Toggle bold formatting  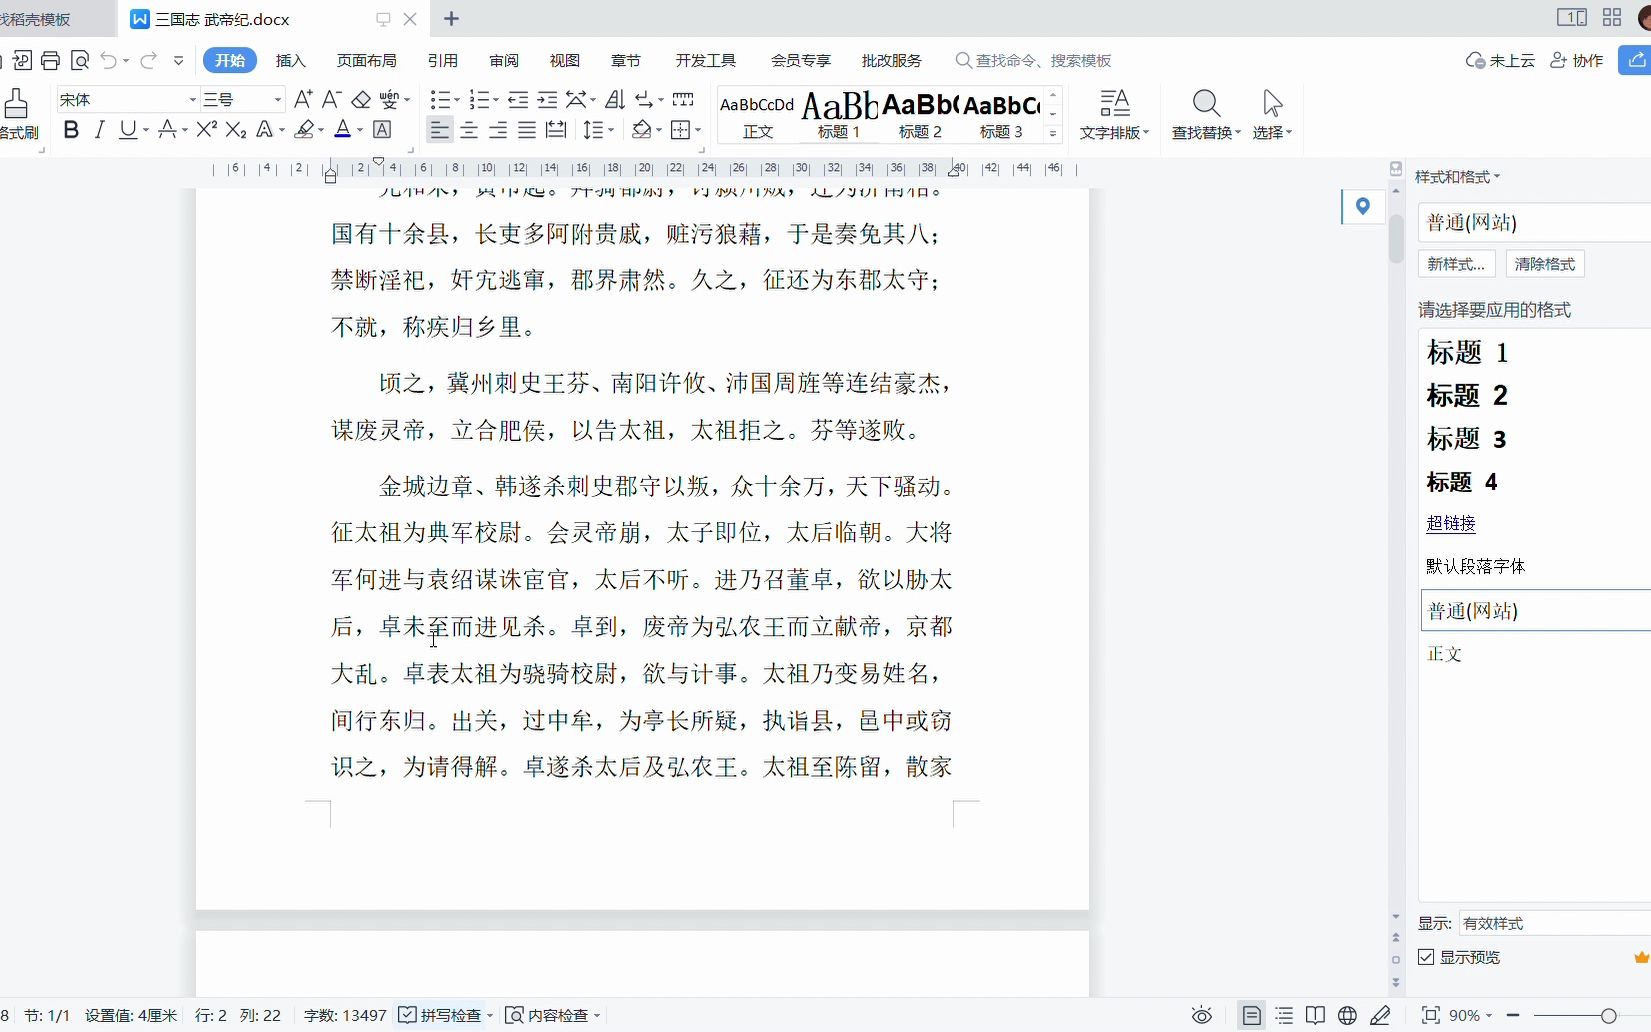(71, 130)
